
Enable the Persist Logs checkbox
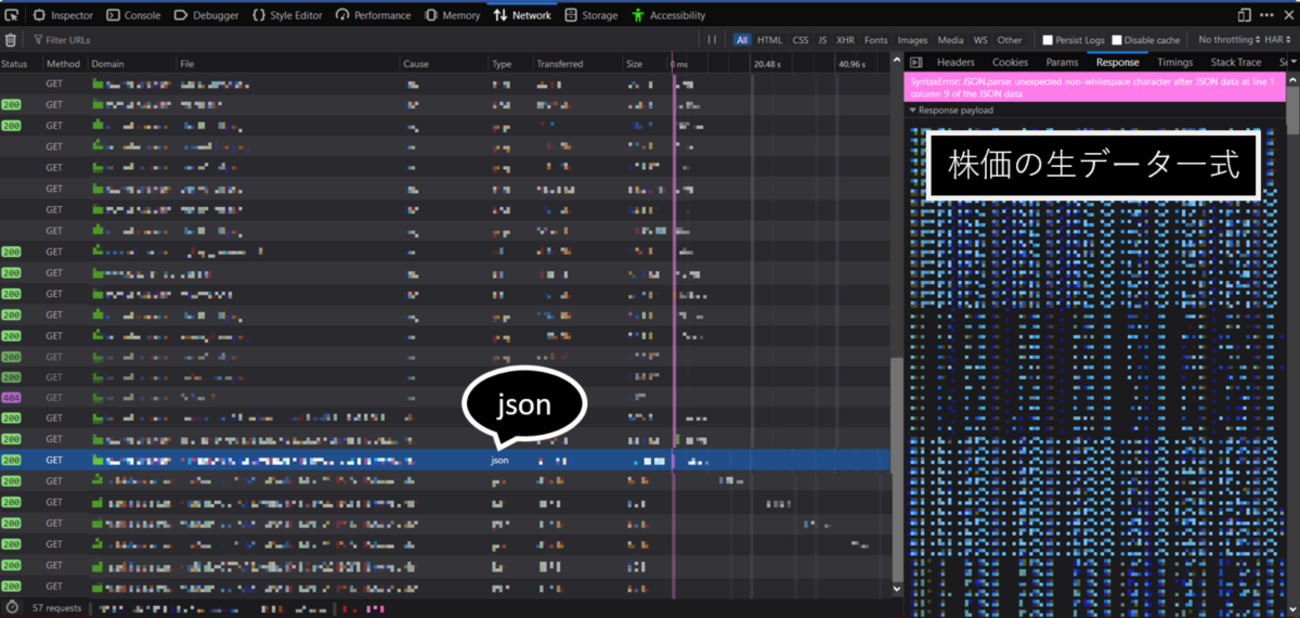pos(1048,40)
